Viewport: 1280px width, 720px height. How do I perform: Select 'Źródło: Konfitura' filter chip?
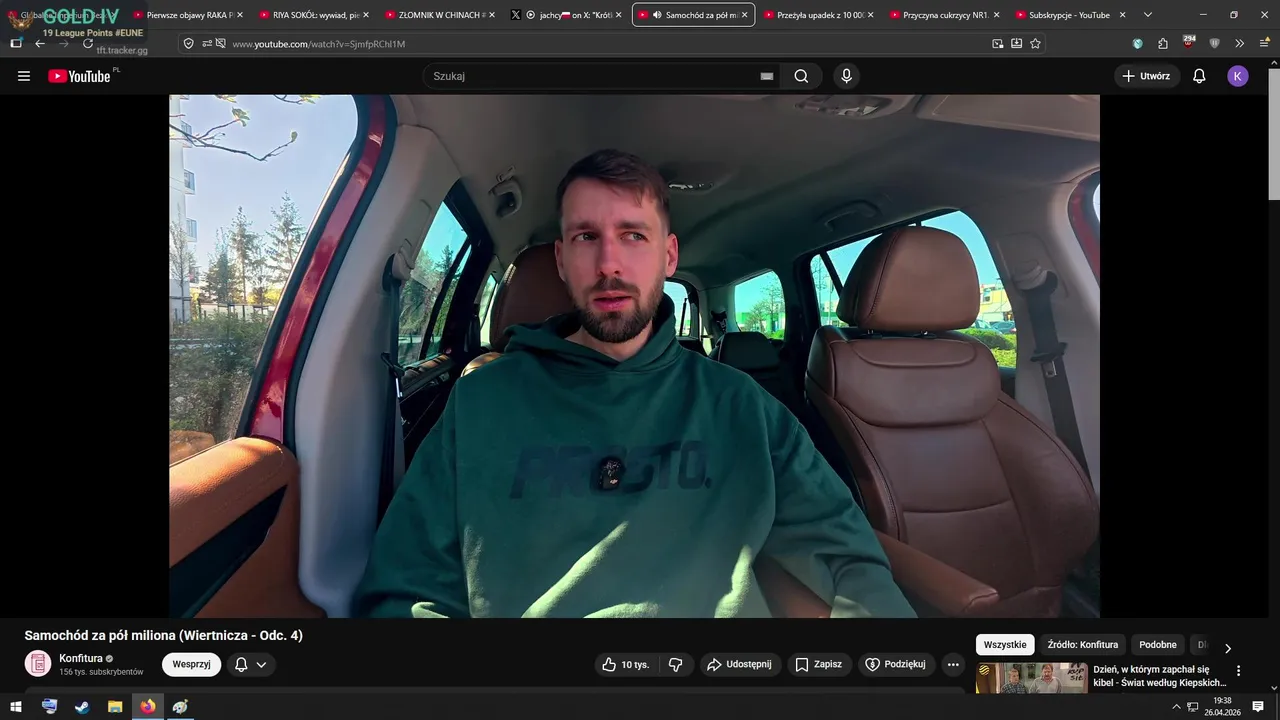(1083, 645)
